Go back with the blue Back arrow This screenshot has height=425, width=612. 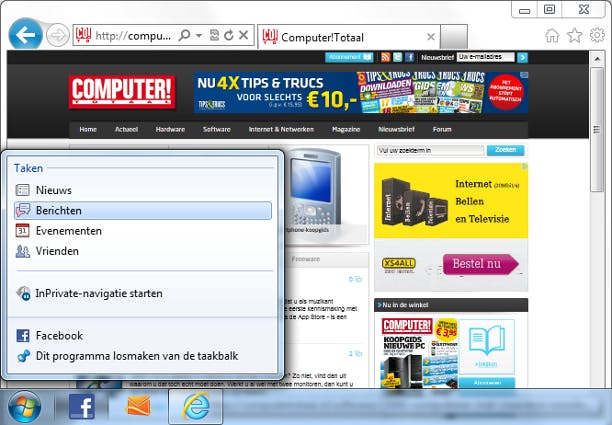tap(25, 34)
